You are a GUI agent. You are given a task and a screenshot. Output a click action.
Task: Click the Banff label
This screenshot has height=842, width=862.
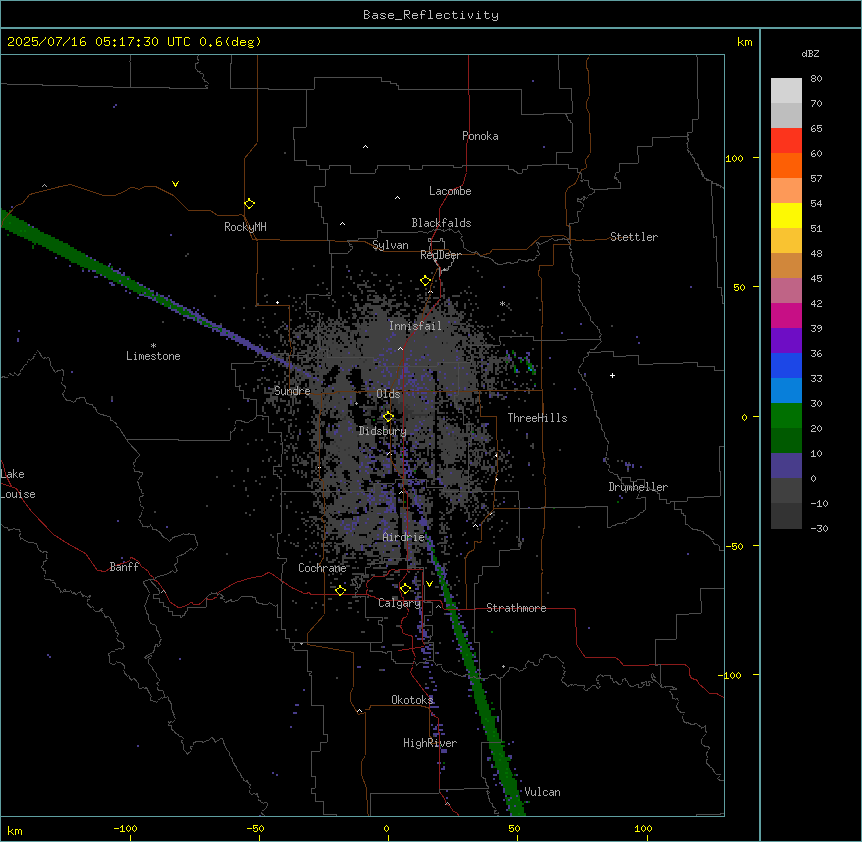[124, 567]
